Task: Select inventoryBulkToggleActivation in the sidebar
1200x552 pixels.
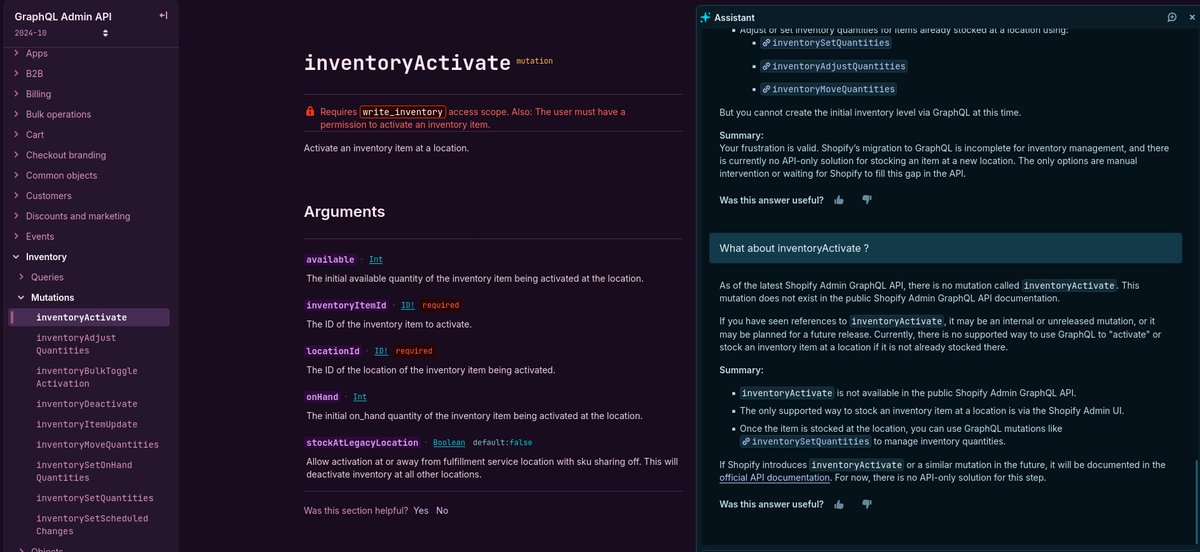Action: [x=87, y=377]
